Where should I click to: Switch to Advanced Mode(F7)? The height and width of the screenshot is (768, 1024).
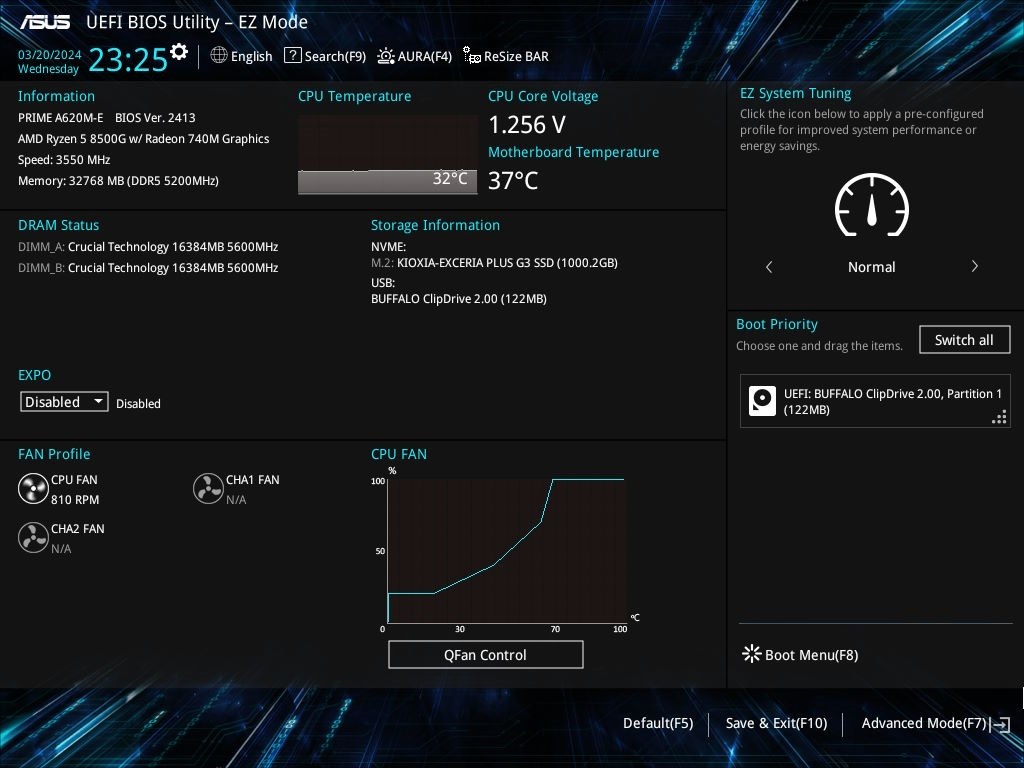coord(923,723)
